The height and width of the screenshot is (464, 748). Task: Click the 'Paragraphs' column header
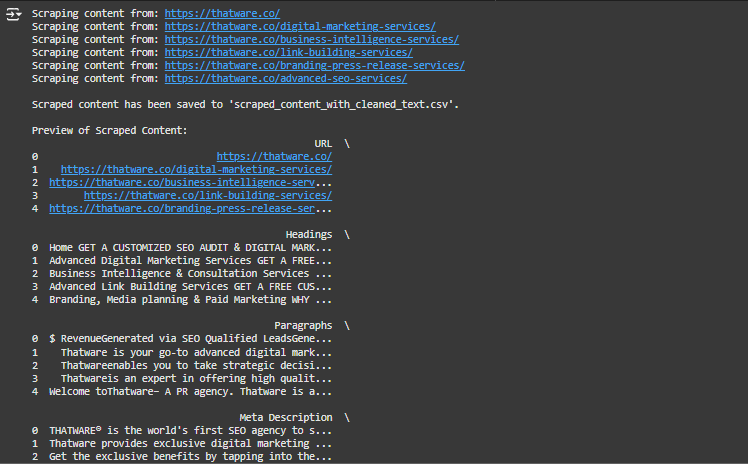[x=303, y=325]
